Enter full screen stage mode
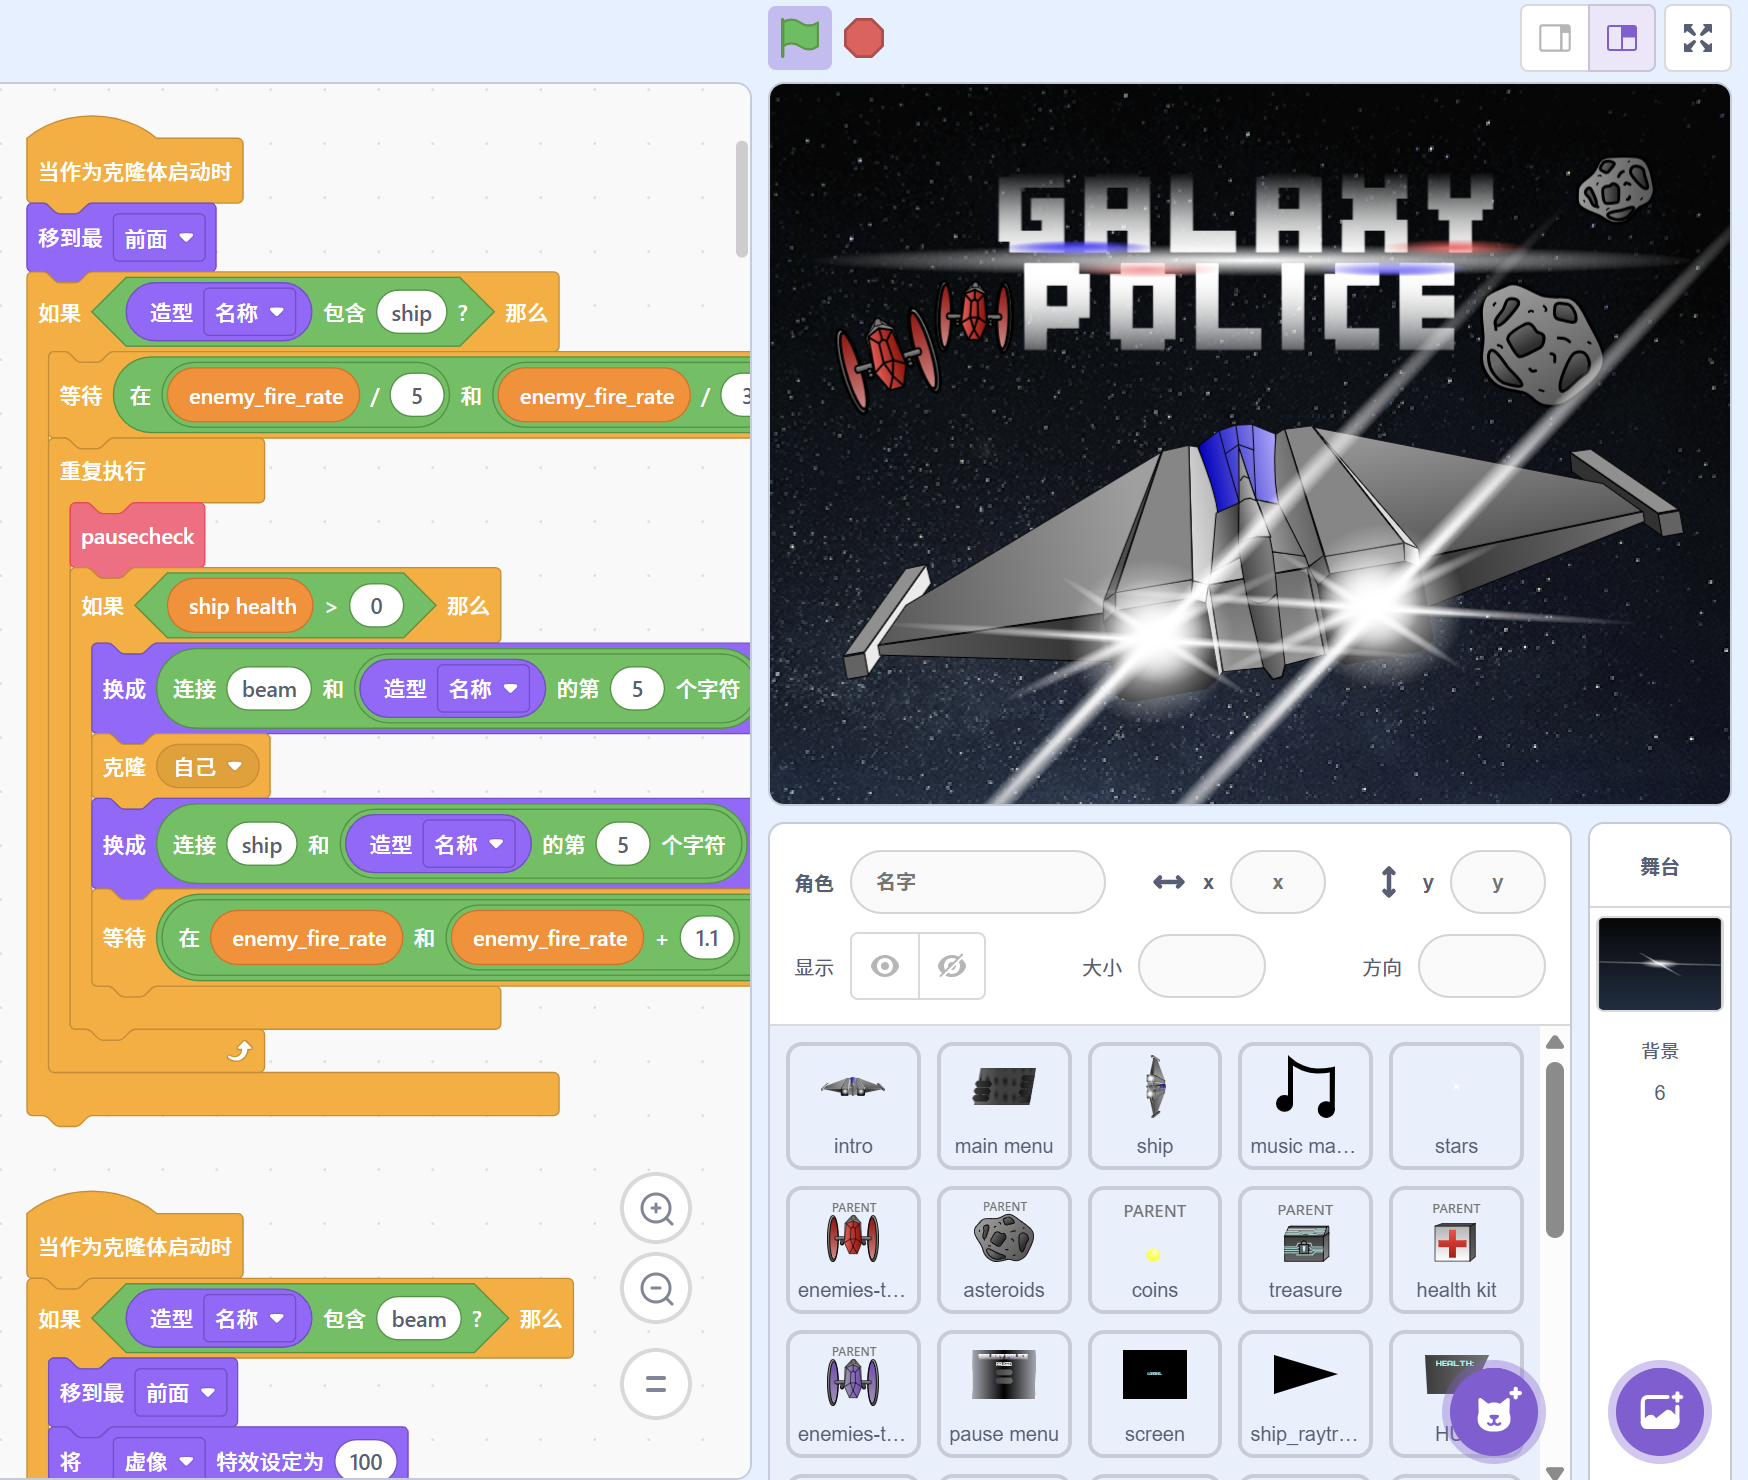 pos(1698,38)
